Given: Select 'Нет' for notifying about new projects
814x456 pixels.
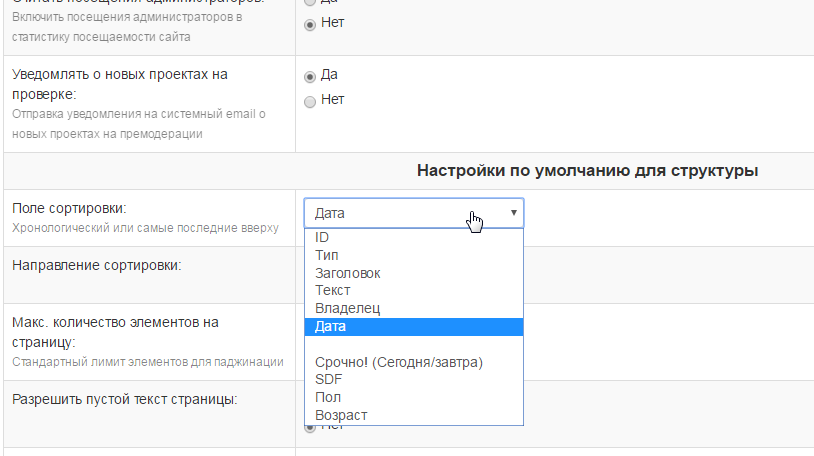Looking at the screenshot, I should (310, 101).
